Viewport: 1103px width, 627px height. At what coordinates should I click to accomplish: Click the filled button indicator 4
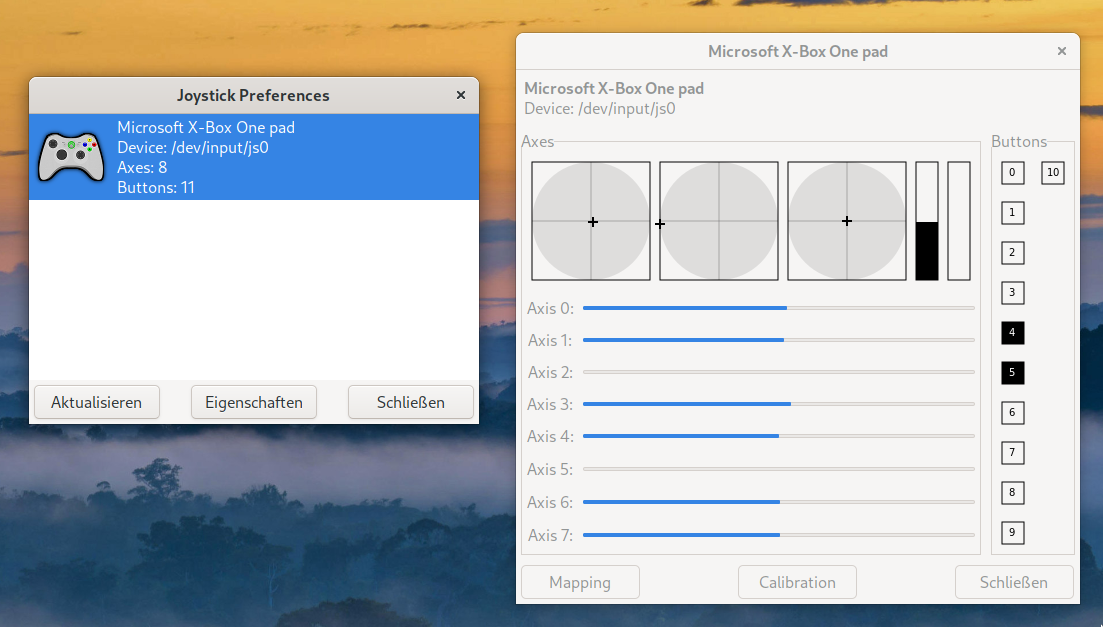pyautogui.click(x=1012, y=333)
